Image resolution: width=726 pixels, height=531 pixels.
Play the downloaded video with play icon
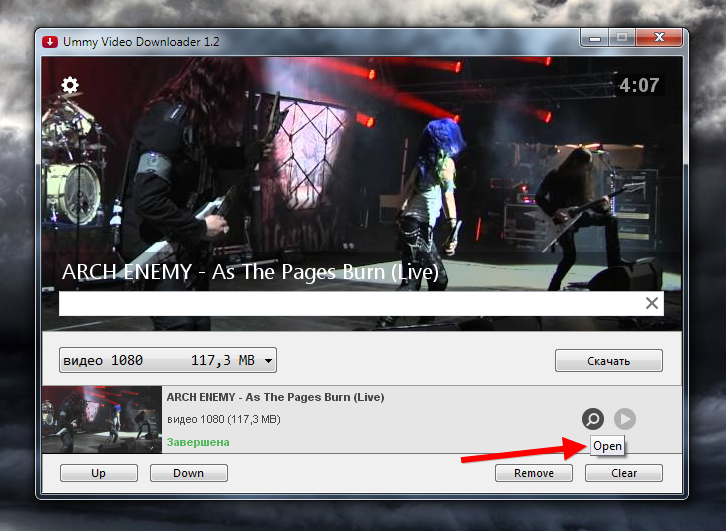coord(625,419)
